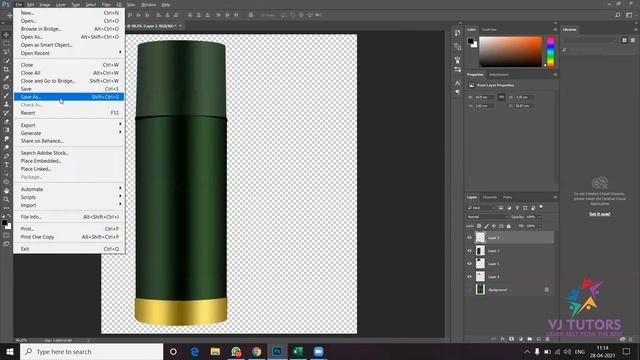Choose Exit from the File menu
The height and width of the screenshot is (360, 640).
pyautogui.click(x=69, y=249)
